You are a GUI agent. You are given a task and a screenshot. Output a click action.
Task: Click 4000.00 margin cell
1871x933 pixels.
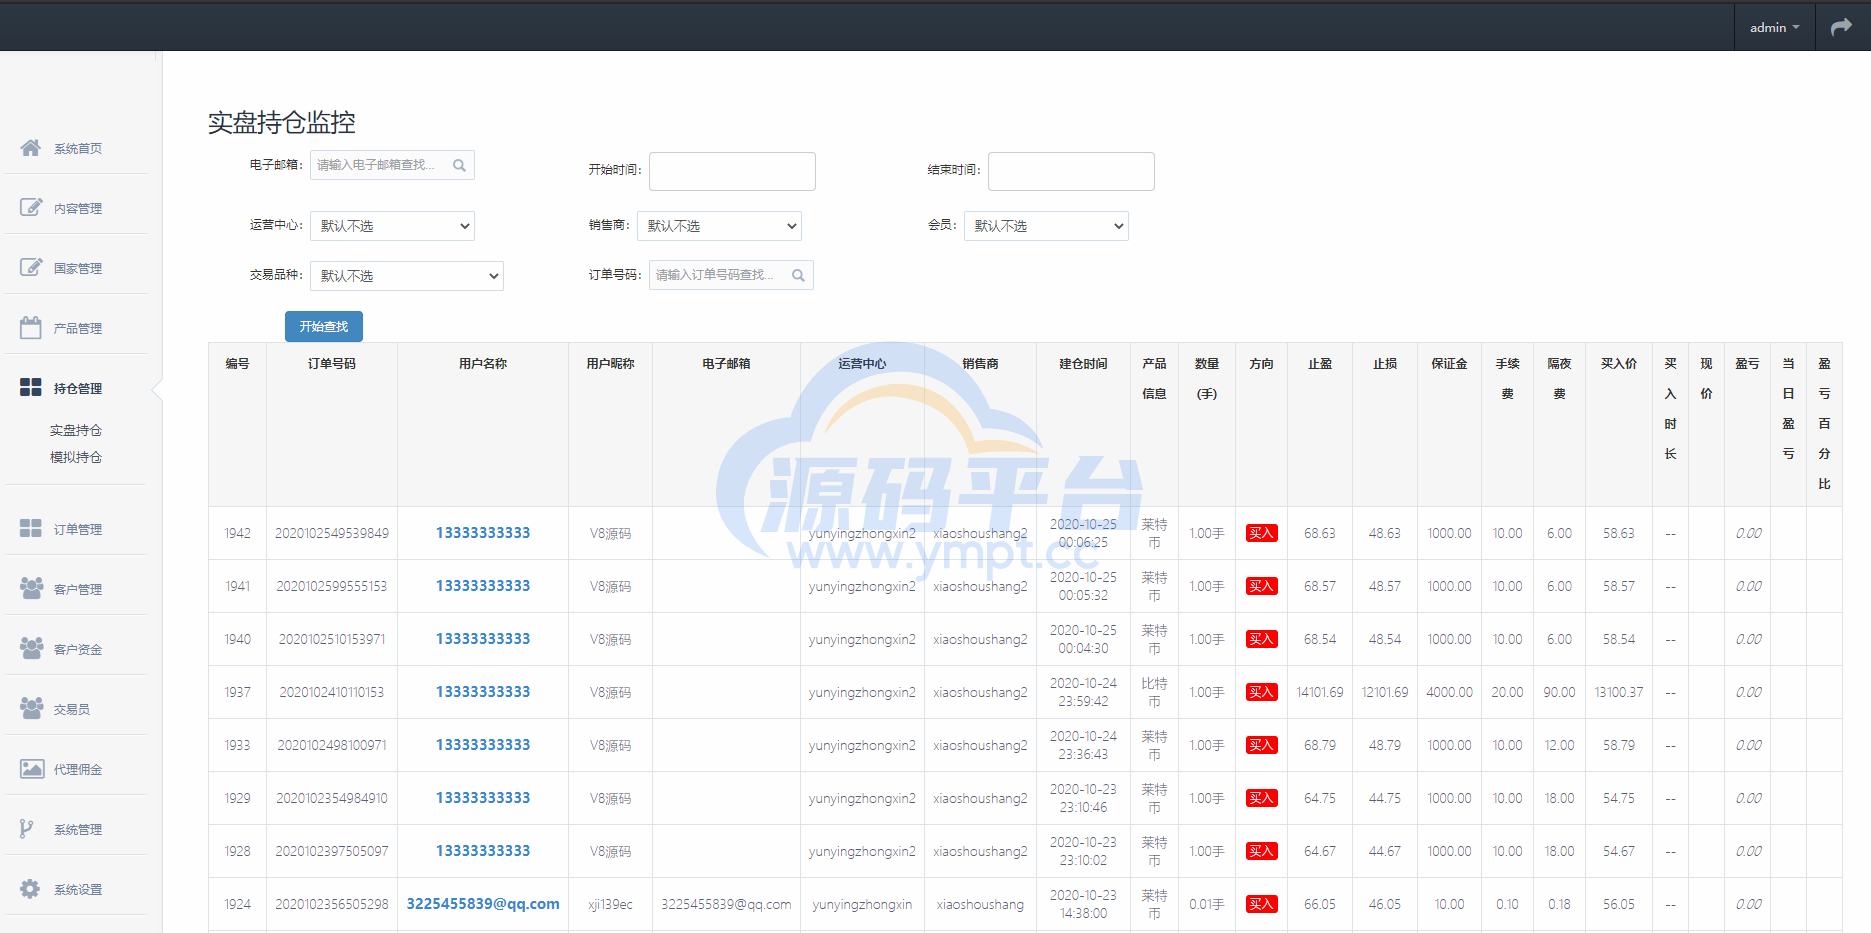(x=1449, y=692)
